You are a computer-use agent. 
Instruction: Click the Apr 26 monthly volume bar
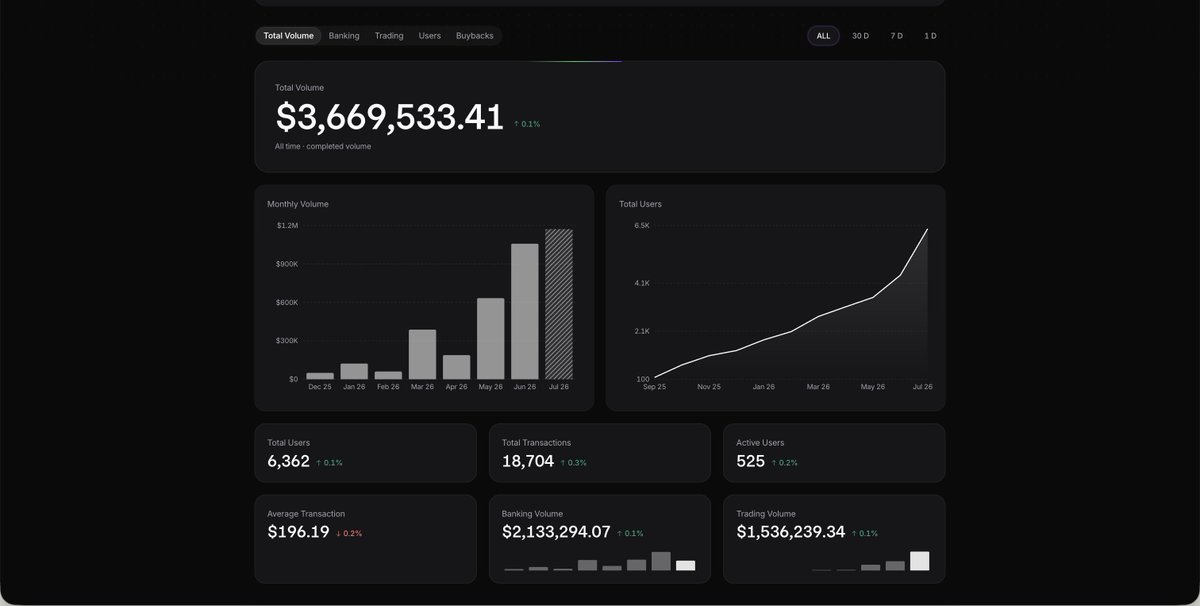(x=456, y=367)
